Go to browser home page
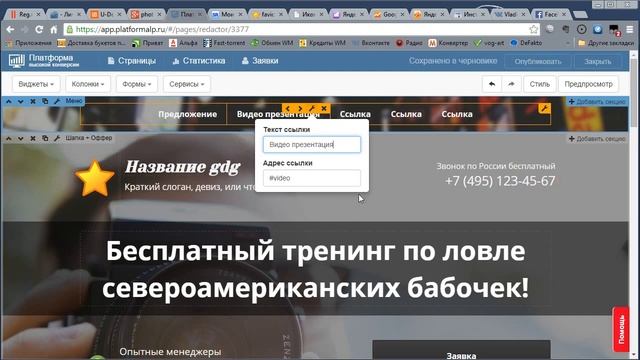Screen dimensions: 640x360 pos(53,29)
